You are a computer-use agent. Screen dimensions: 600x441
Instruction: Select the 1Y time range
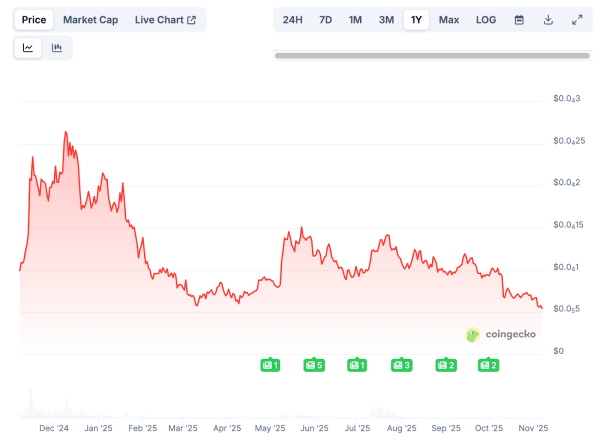(416, 20)
